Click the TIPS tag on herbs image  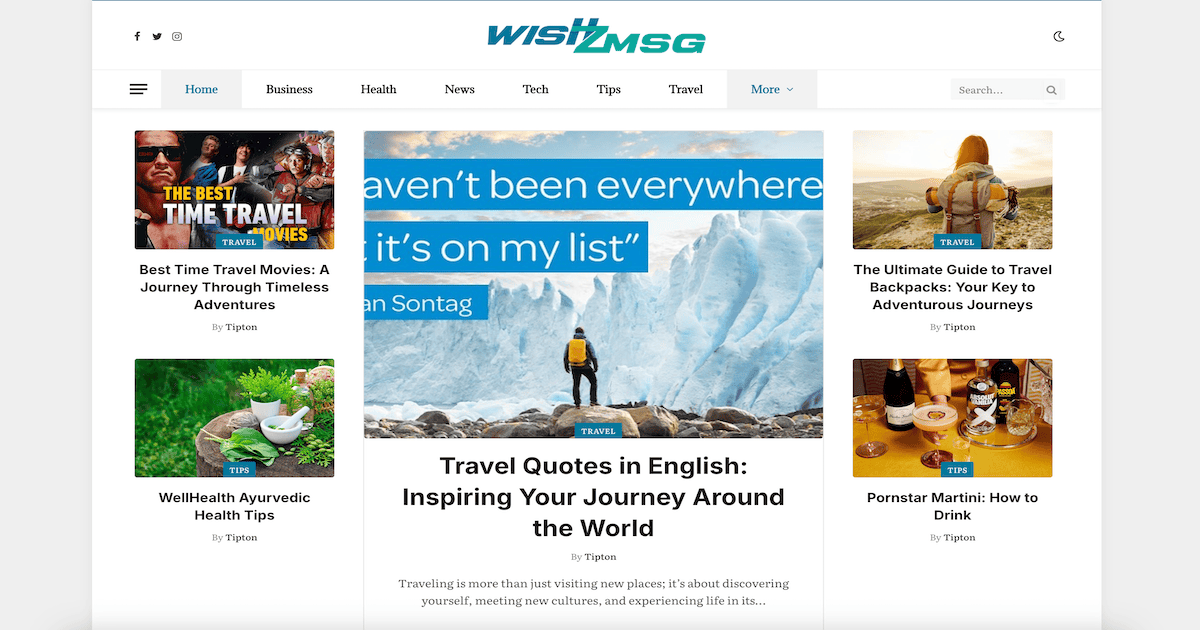pos(239,470)
